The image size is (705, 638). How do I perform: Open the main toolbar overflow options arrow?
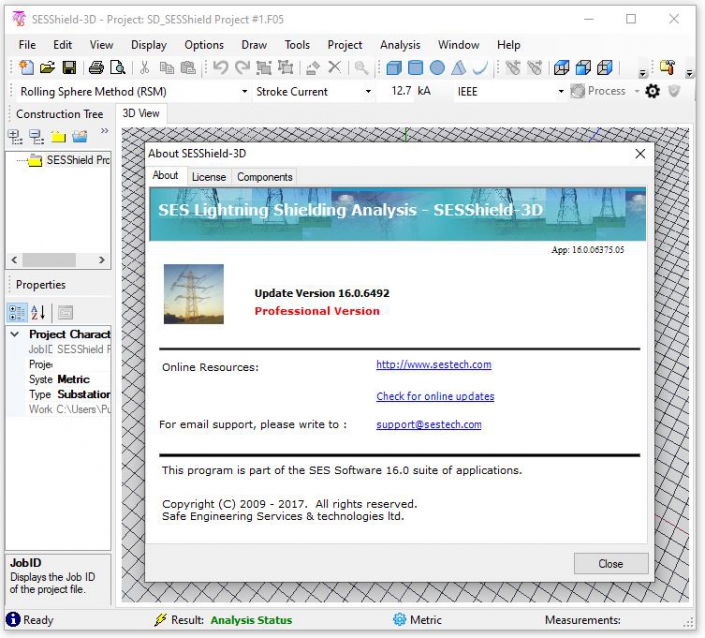[643, 73]
